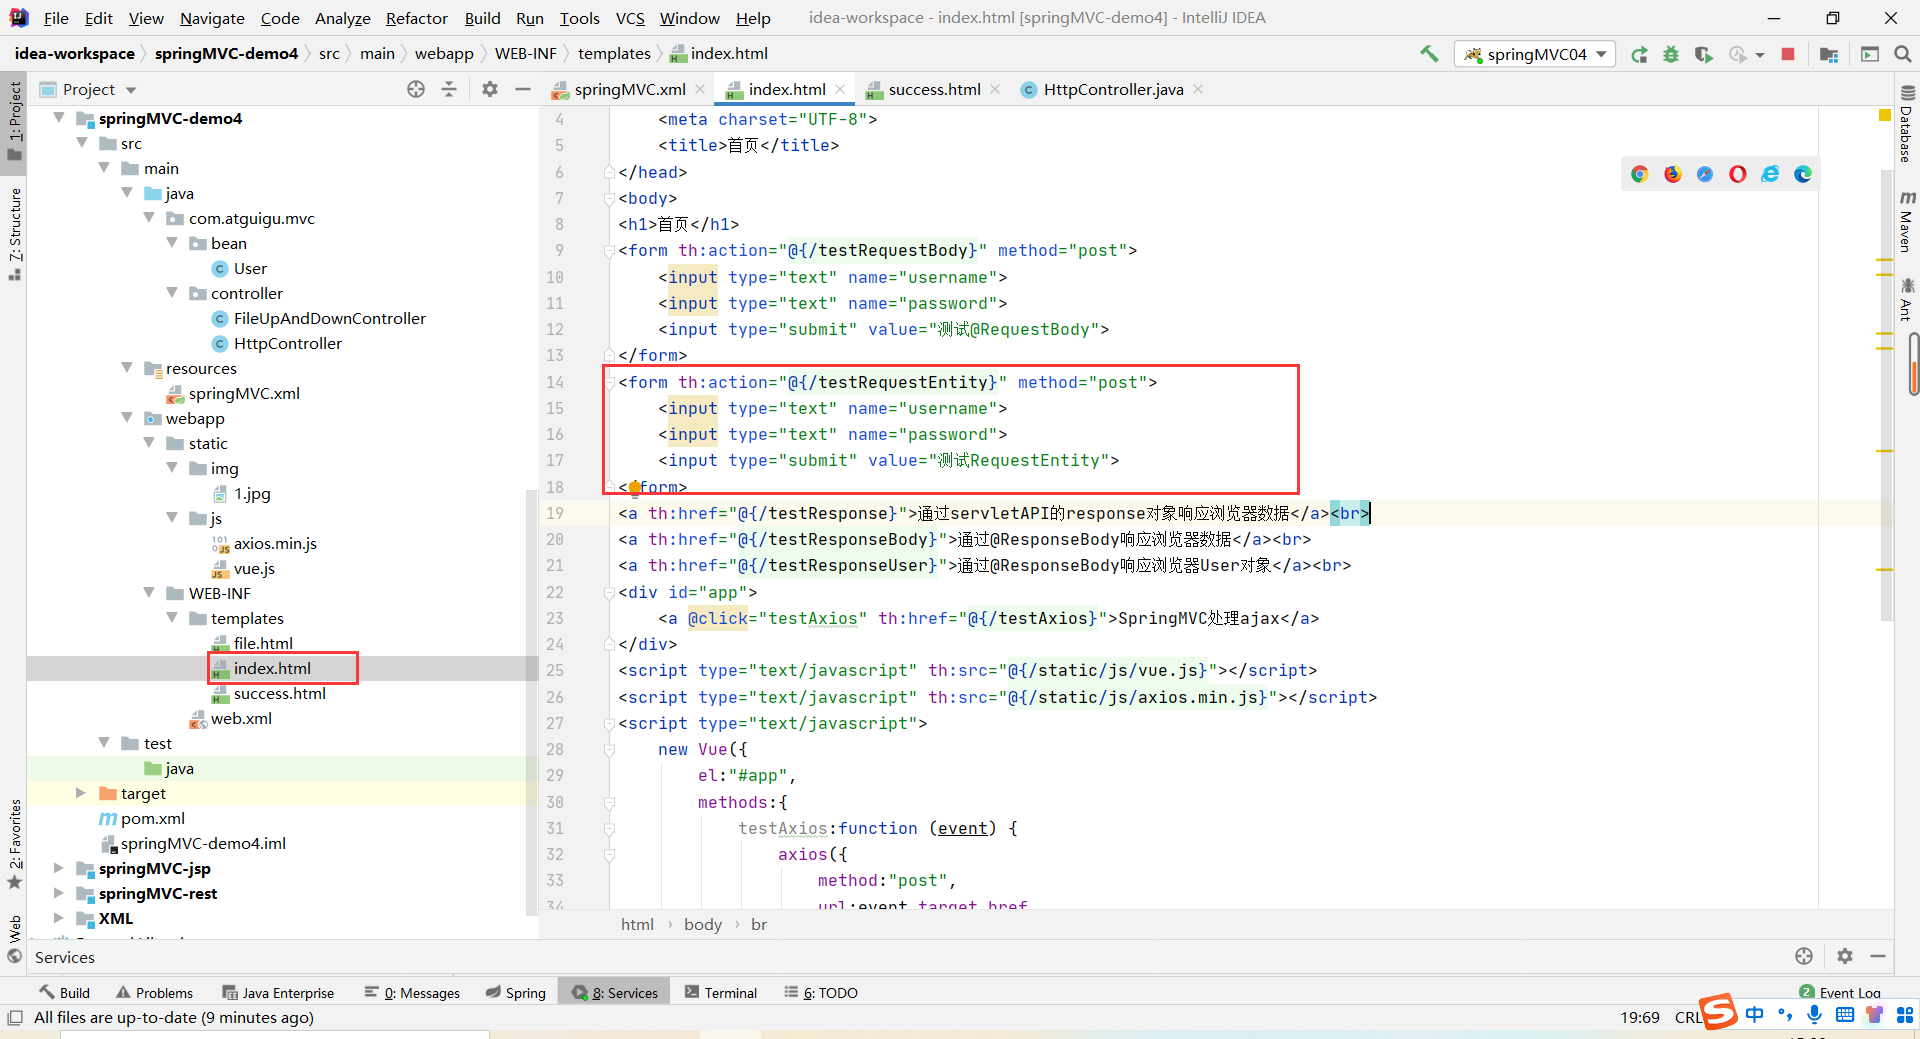Viewport: 1920px width, 1039px height.
Task: Expand the target folder node
Action: 81,793
